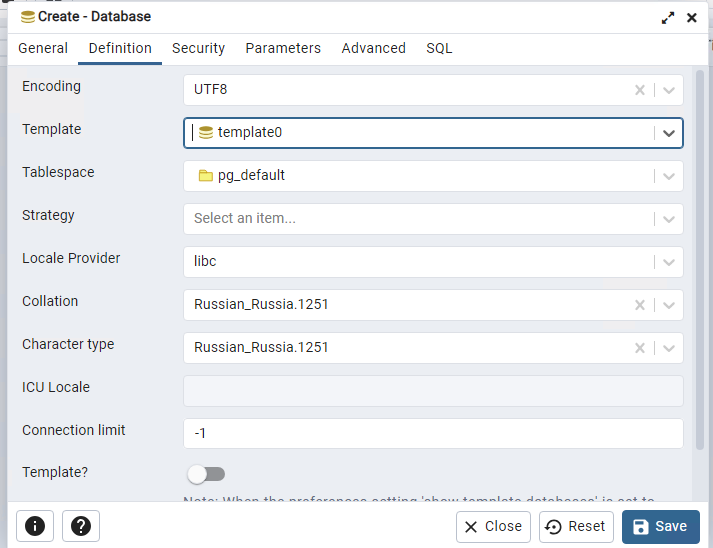713x548 pixels.
Task: Expand the Locale Provider dropdown arrow
Action: coord(668,262)
